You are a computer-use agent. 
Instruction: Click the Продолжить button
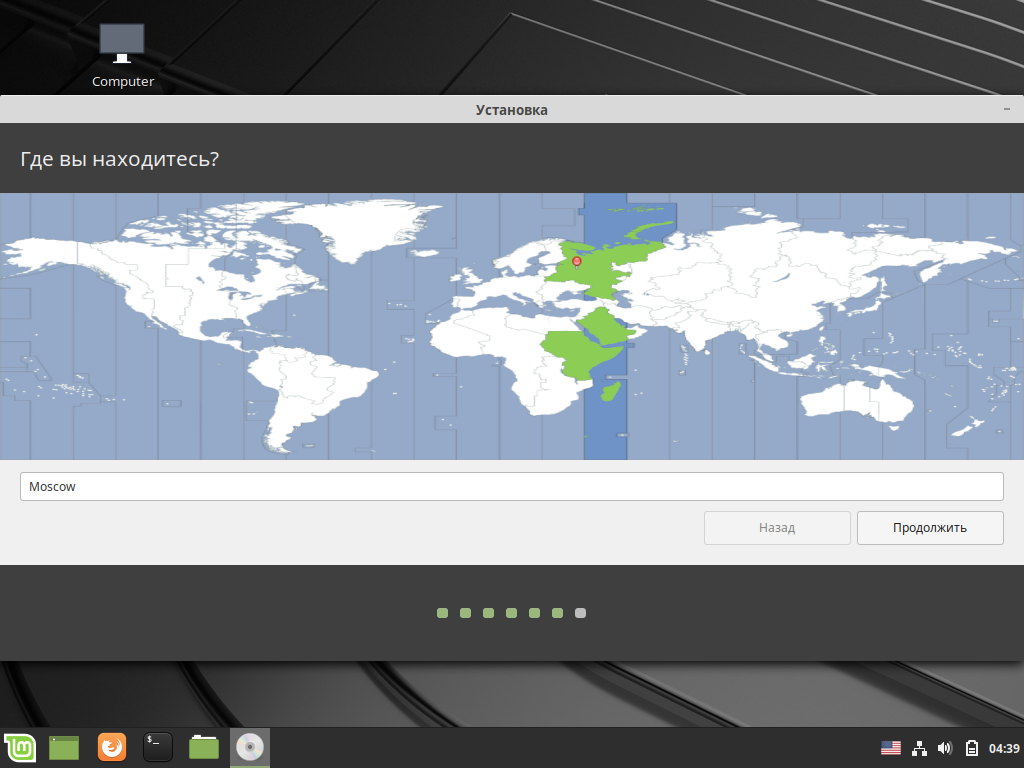click(930, 528)
